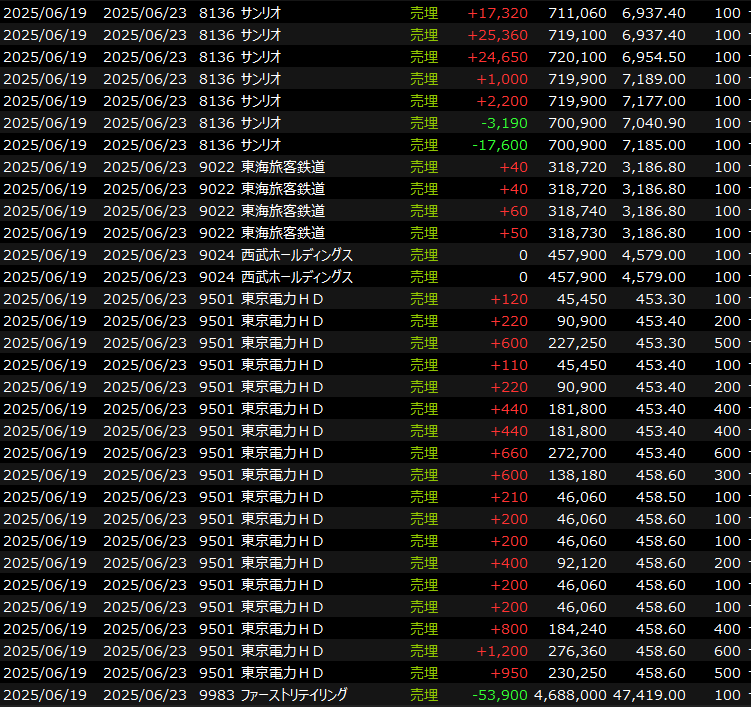Select the サンリオ row with +17,320 profit

260,13
